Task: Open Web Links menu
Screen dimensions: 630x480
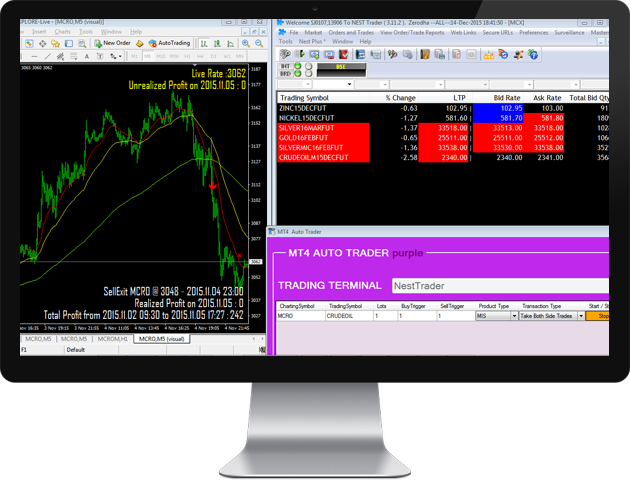Action: (463, 33)
